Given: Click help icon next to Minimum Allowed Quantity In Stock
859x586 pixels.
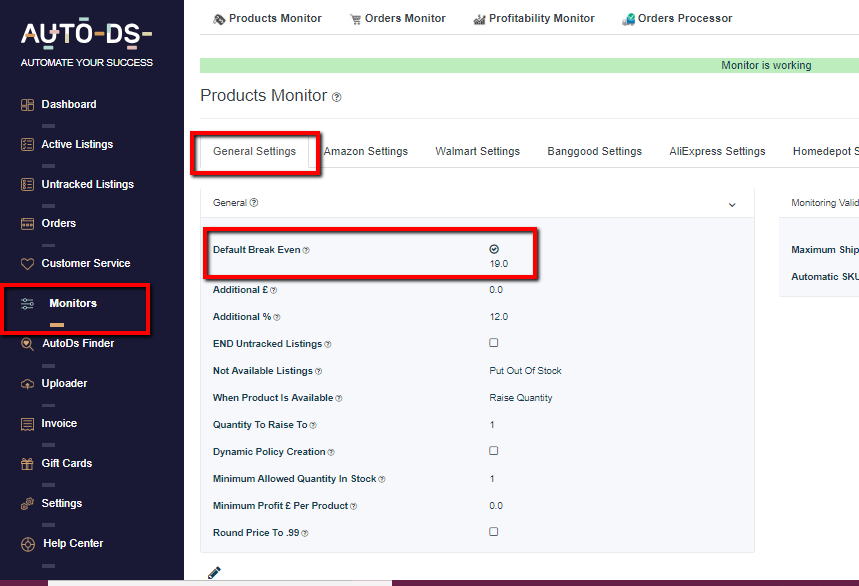Looking at the screenshot, I should [382, 479].
